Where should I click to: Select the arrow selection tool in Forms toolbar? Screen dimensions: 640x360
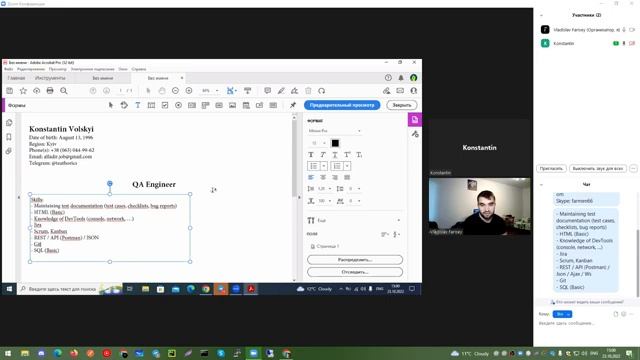[x=111, y=105]
